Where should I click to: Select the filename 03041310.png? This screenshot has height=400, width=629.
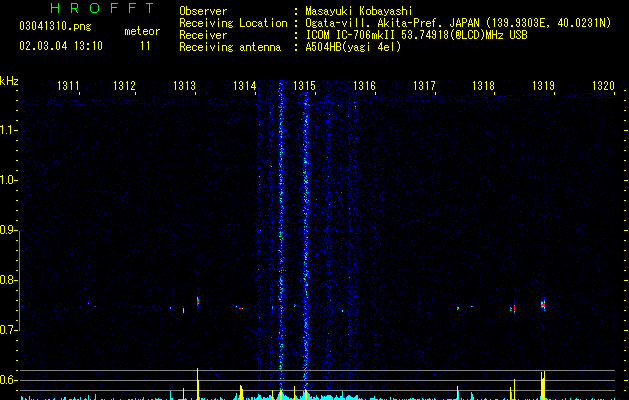pyautogui.click(x=55, y=26)
